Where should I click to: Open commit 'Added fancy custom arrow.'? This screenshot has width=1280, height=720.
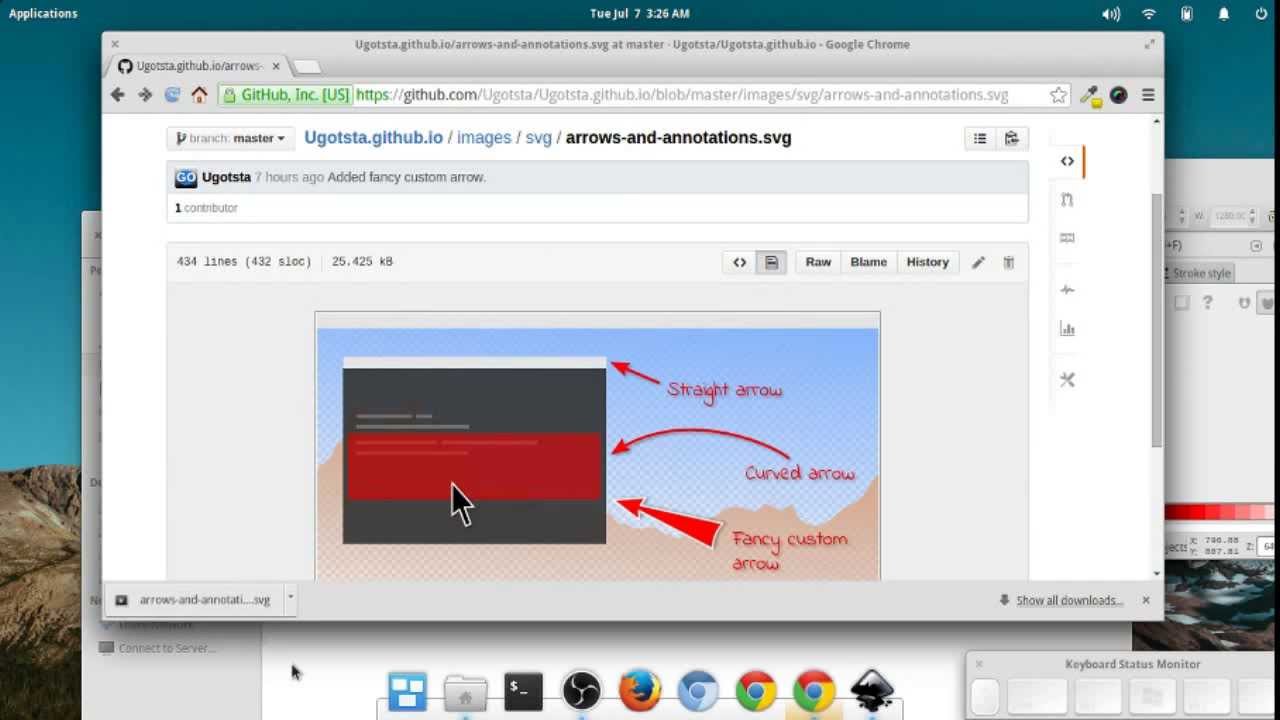(407, 177)
